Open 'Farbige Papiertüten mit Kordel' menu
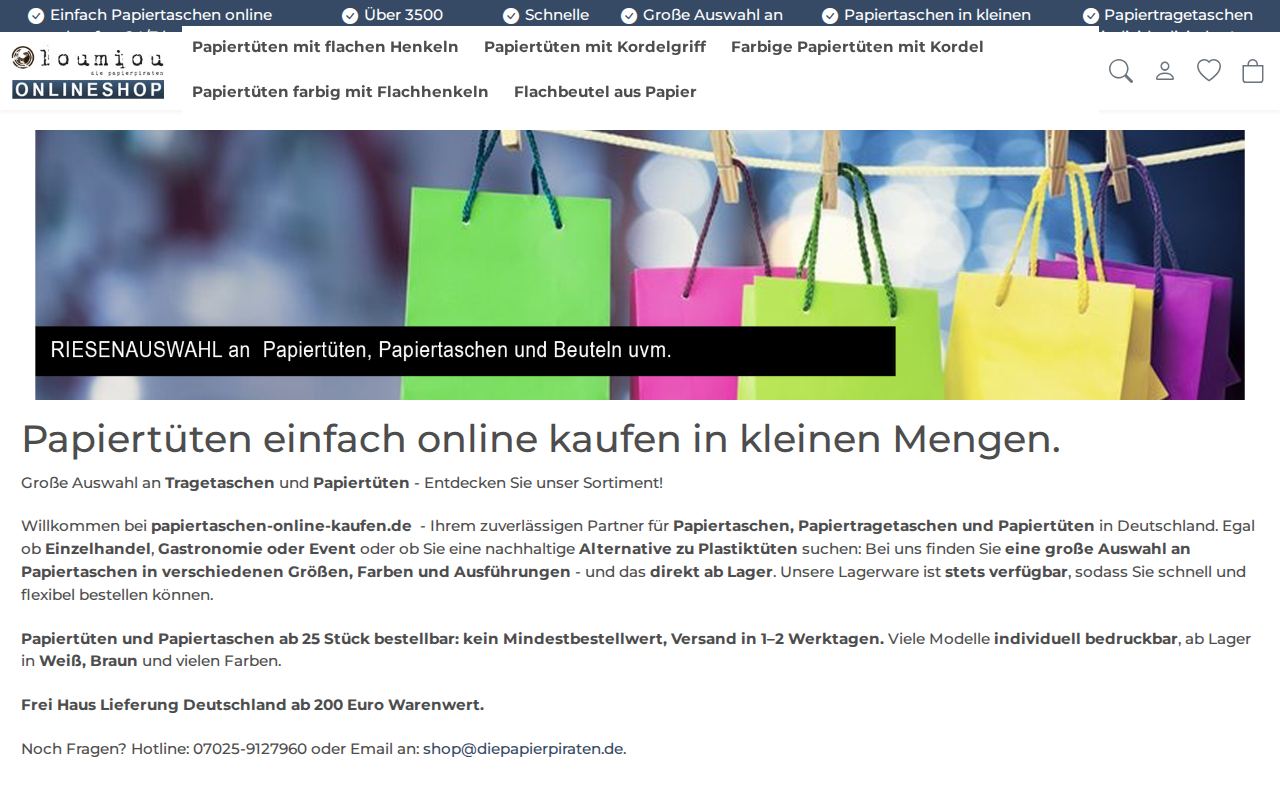This screenshot has width=1280, height=800. pos(857,47)
